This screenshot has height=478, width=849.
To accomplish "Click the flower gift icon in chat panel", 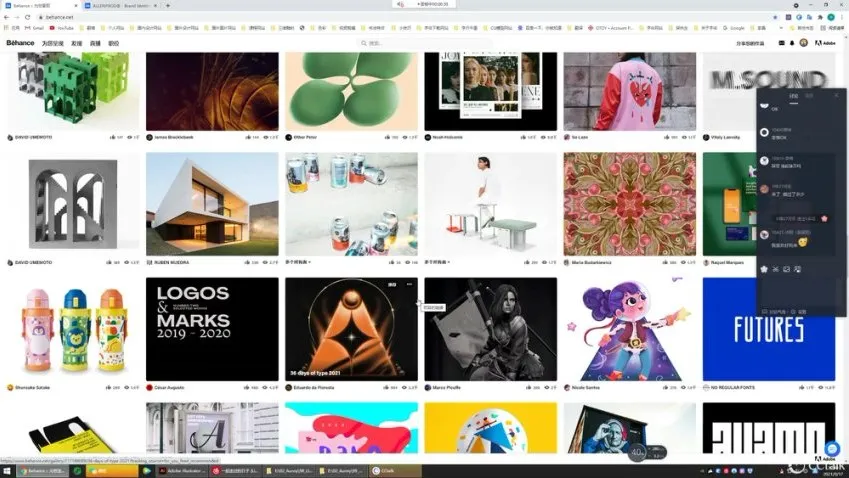I will pyautogui.click(x=764, y=269).
